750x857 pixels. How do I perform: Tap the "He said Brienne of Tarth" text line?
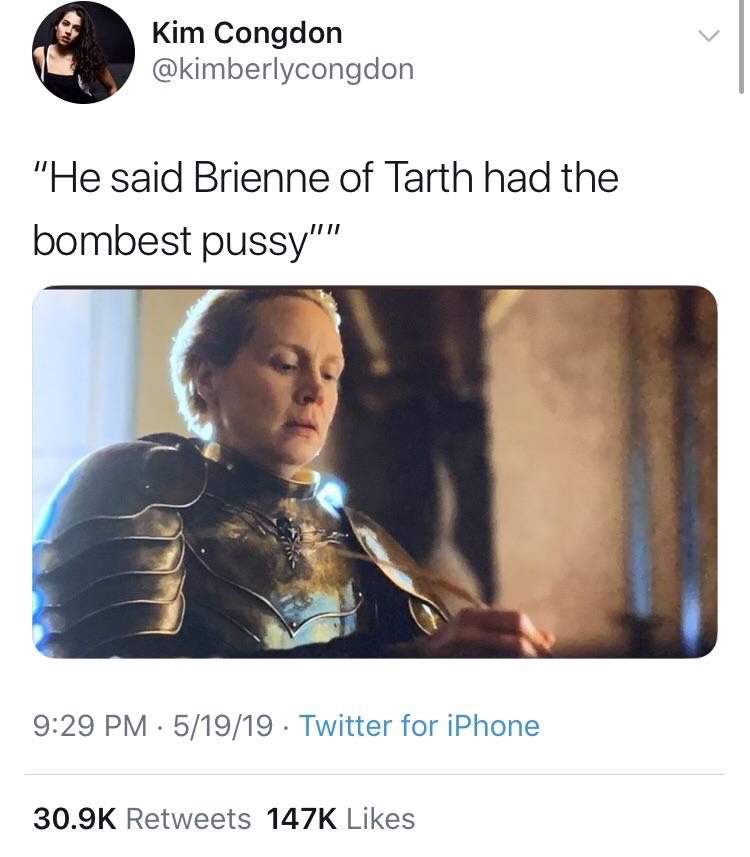pos(325,178)
